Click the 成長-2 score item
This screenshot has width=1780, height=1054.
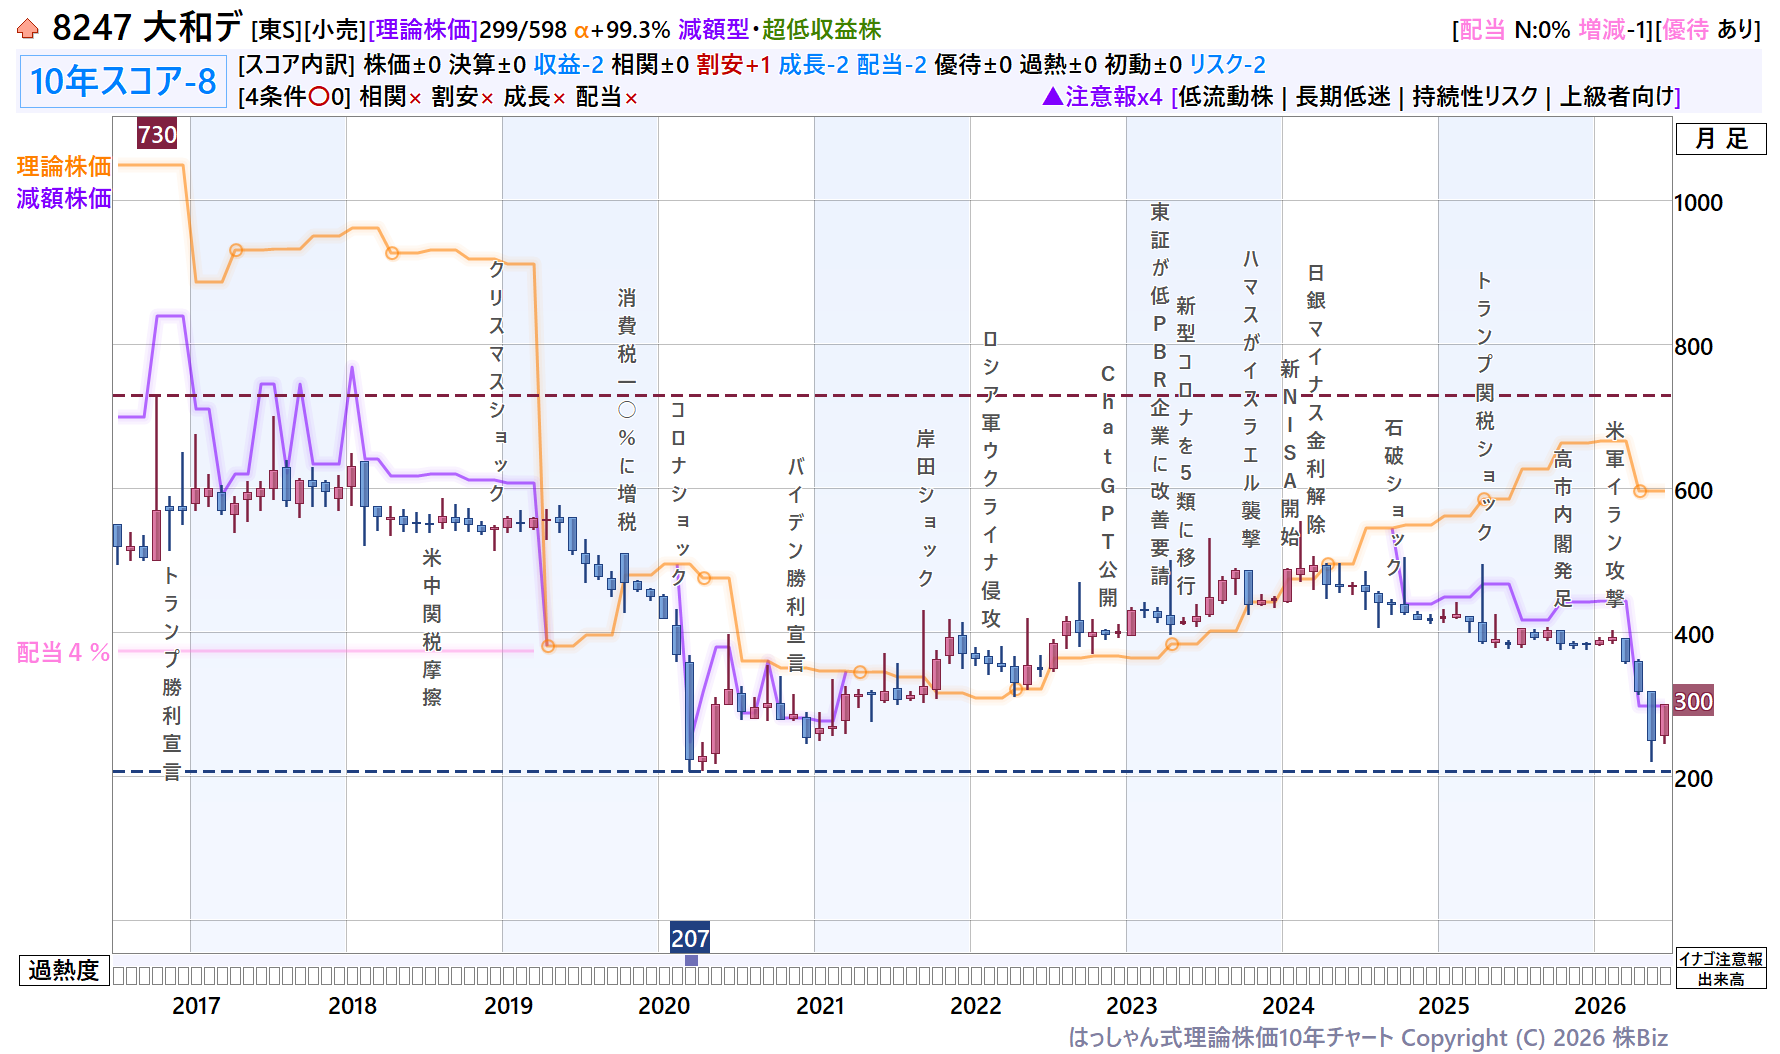click(x=813, y=65)
